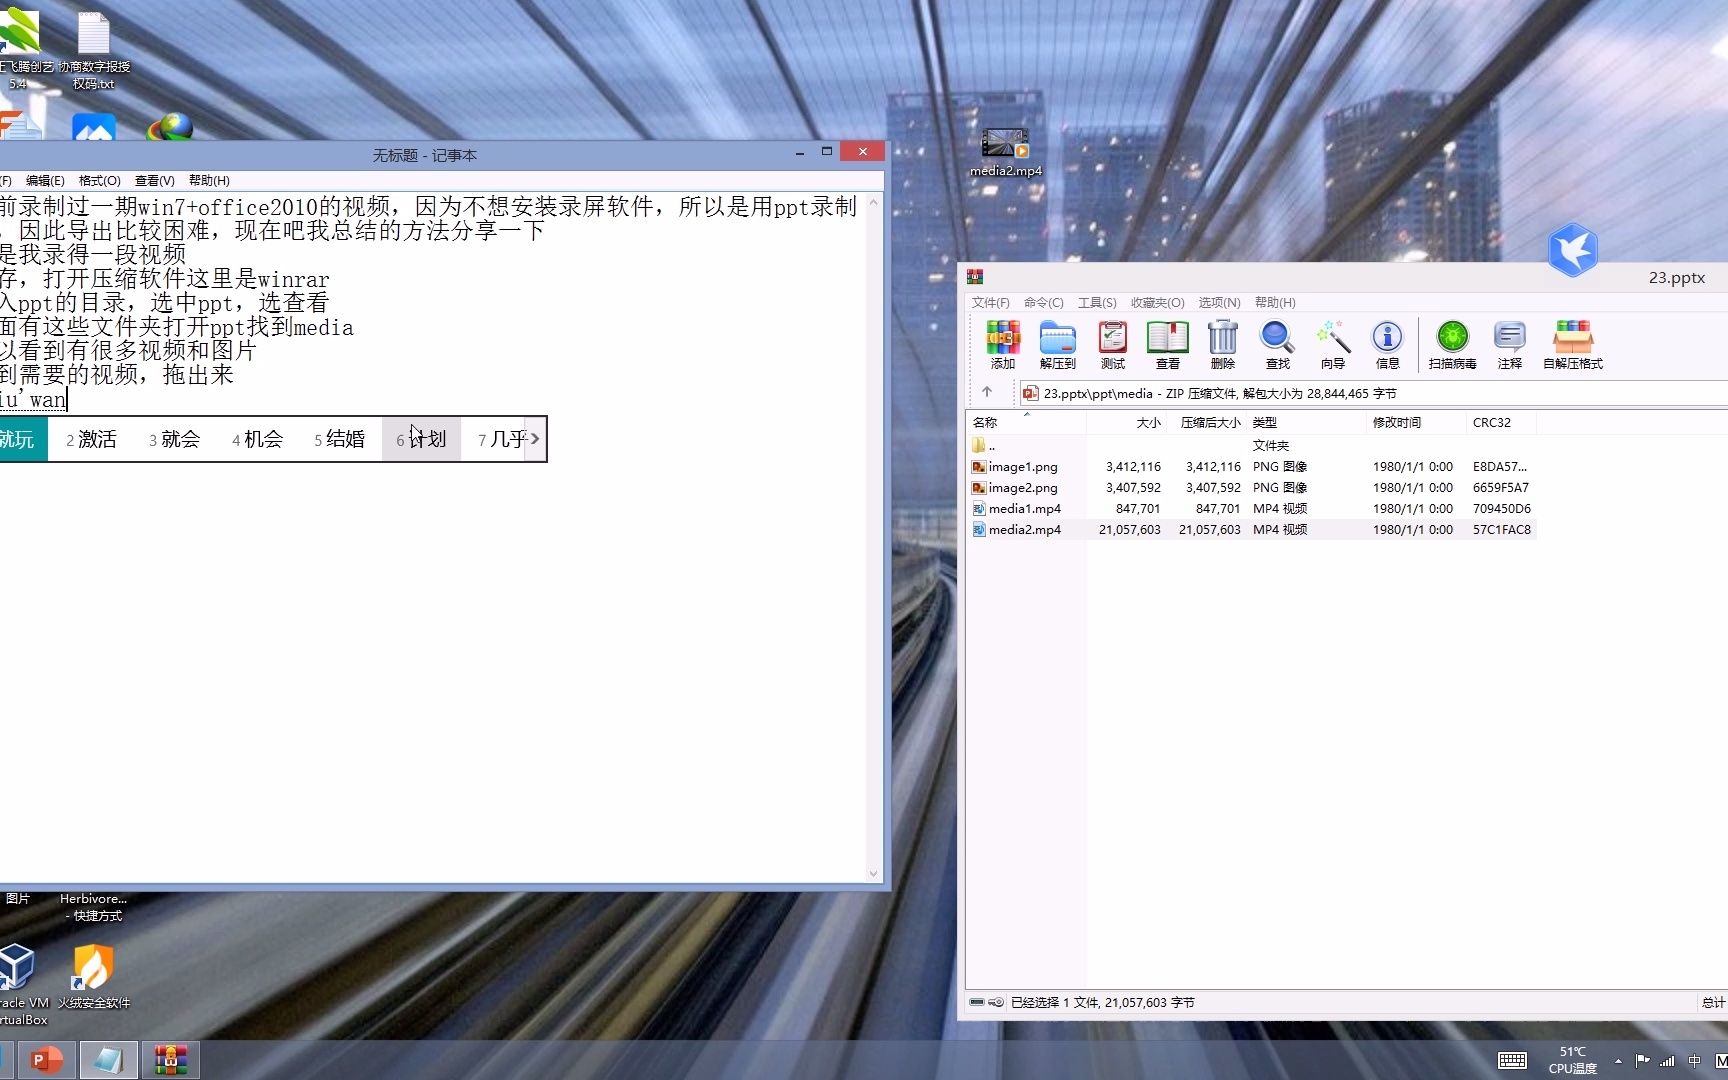Show next page of IME candidates

coord(535,439)
